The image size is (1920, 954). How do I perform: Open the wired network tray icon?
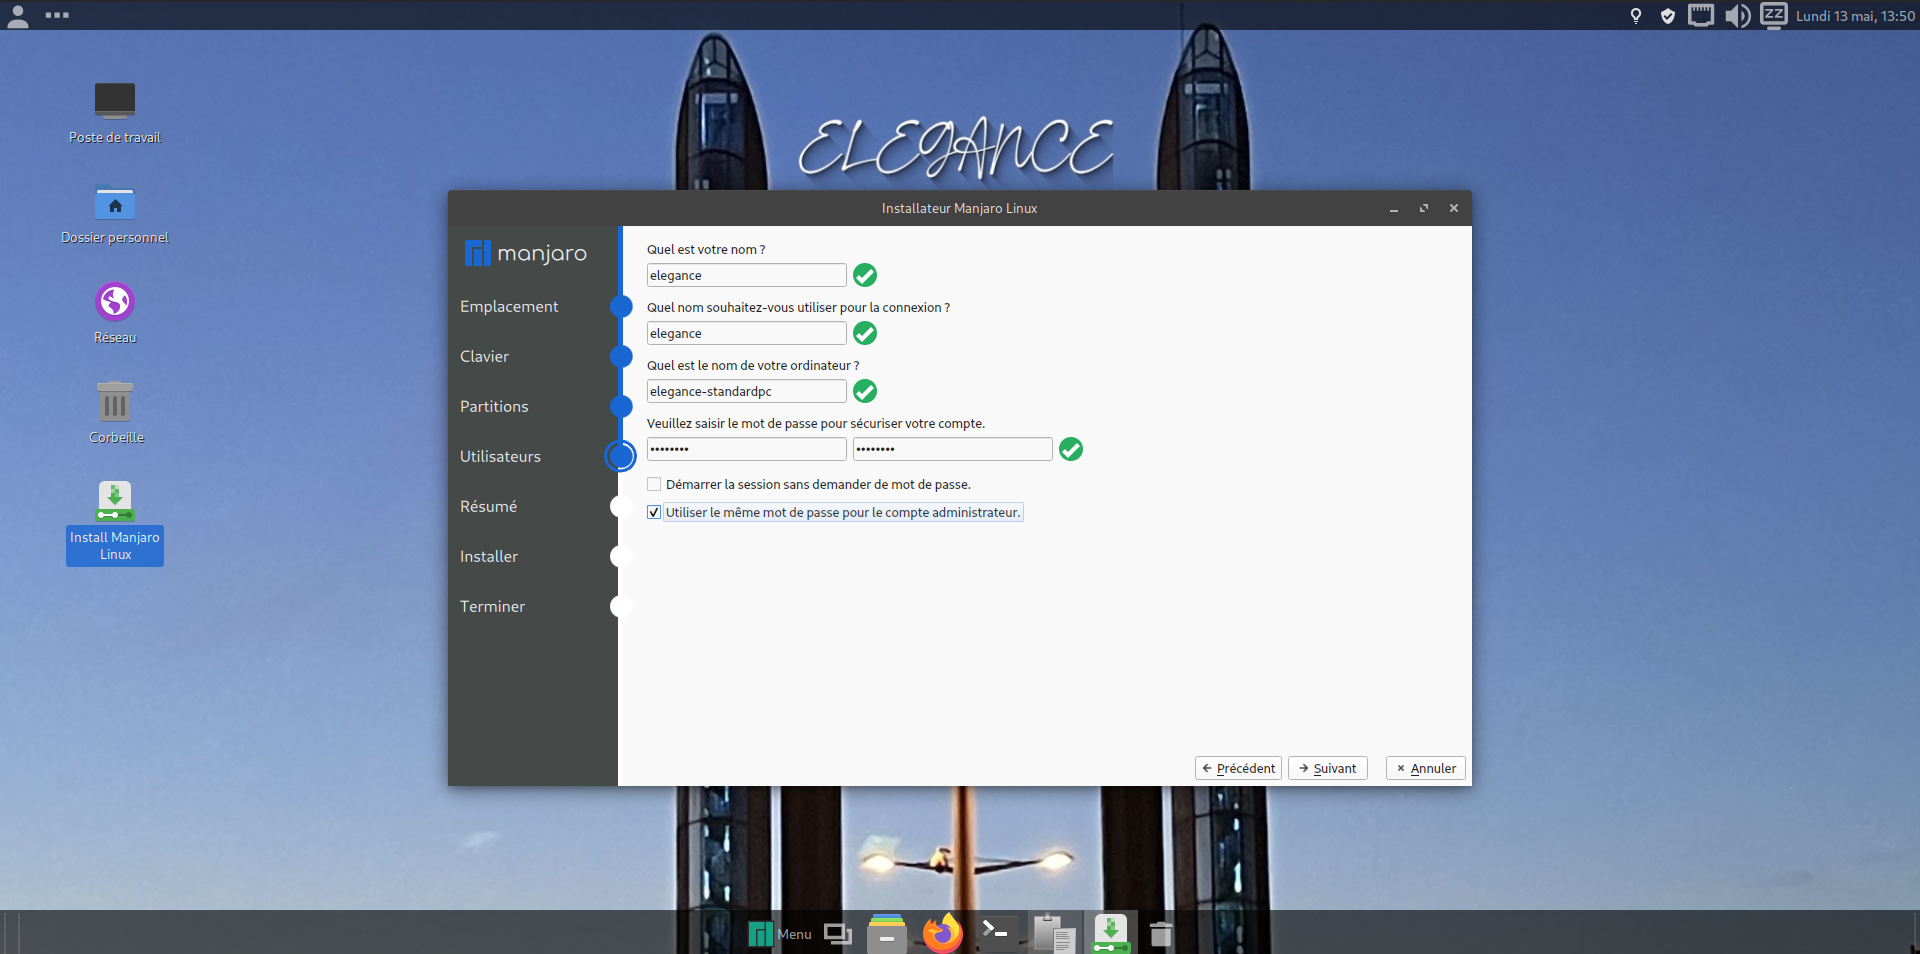click(x=1700, y=16)
